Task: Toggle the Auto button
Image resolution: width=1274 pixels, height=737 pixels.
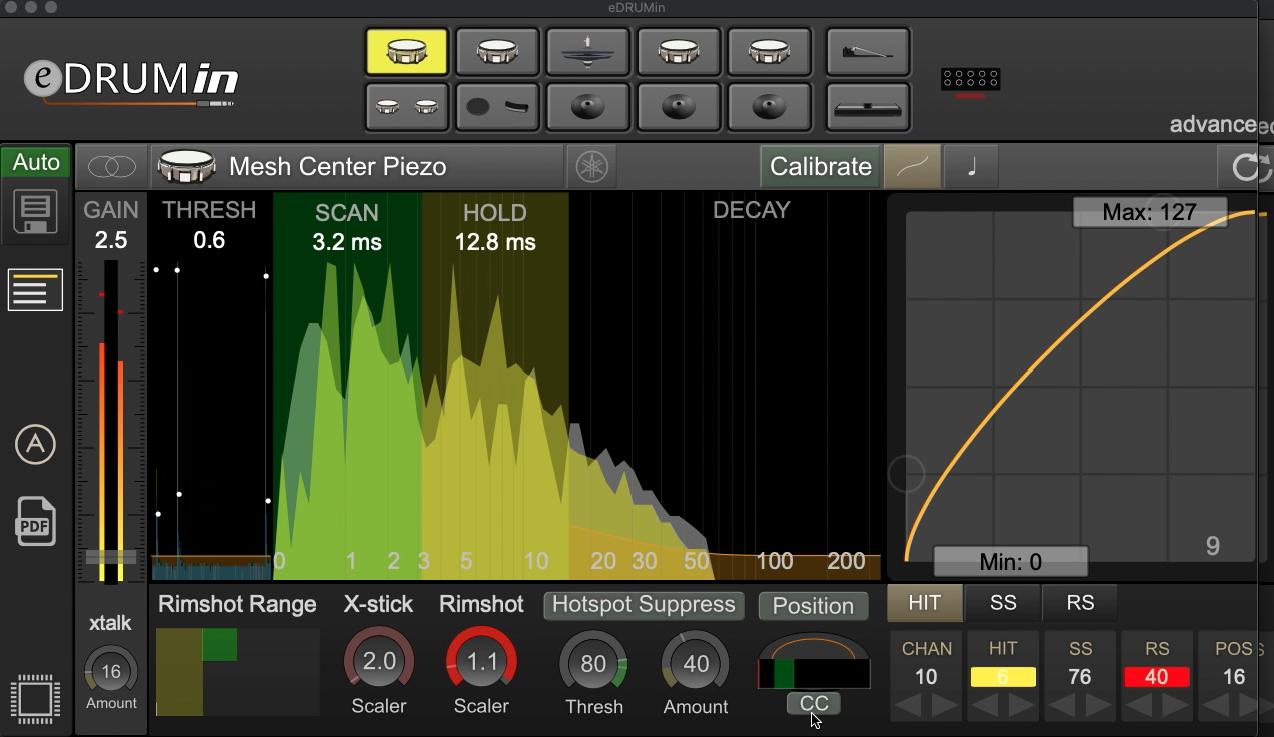Action: point(36,162)
